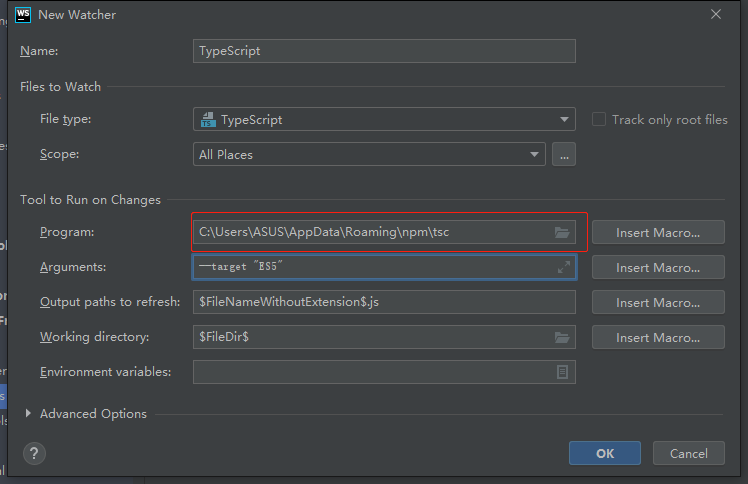Cancel the New Watcher dialog
This screenshot has height=484, width=748.
[689, 453]
